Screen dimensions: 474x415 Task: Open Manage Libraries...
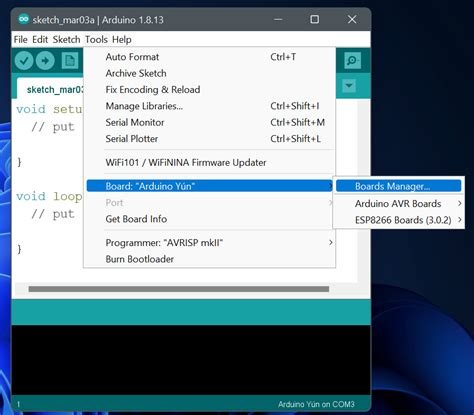pos(210,106)
